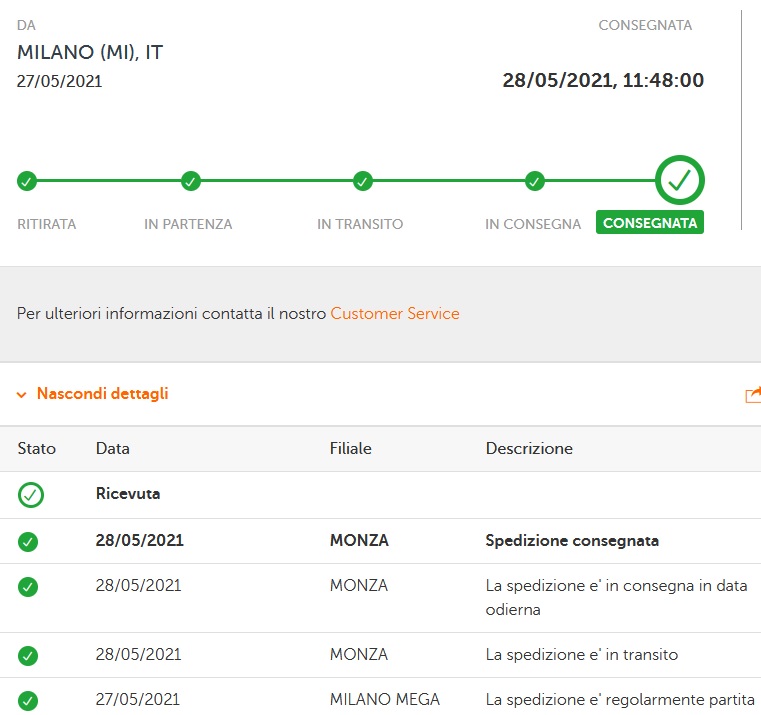
Task: Click the green Consegnata status badge
Action: pyautogui.click(x=650, y=223)
